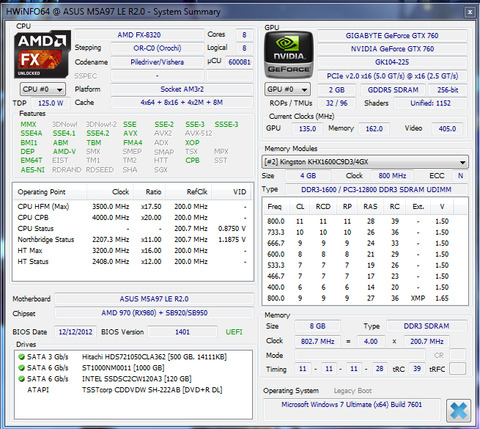The image size is (480, 429).
Task: Click green status icon for Hitachi drive
Action: pos(22,357)
